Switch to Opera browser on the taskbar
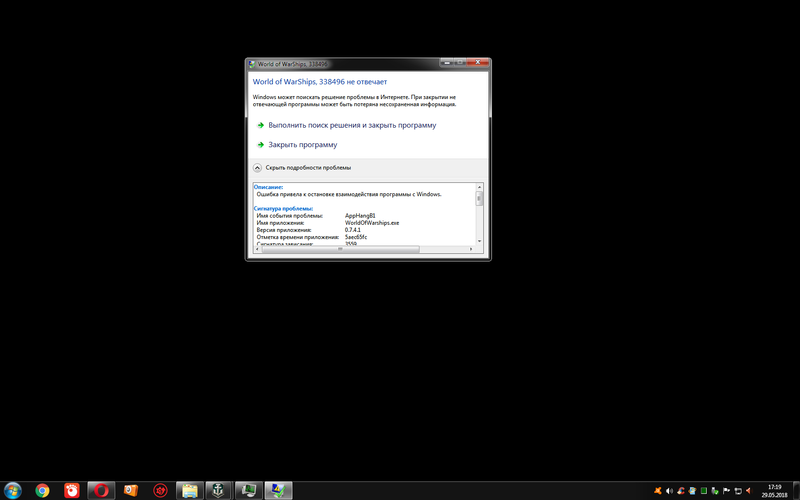Screen dimensions: 800x500 101,491
